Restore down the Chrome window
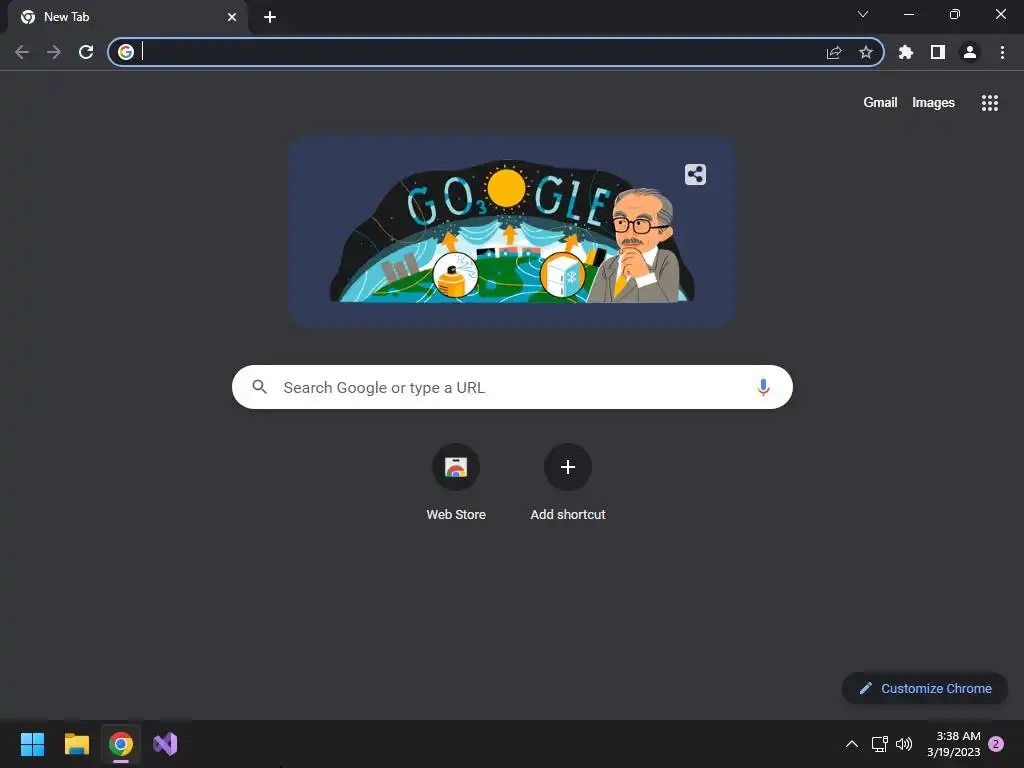1024x768 pixels. click(955, 14)
